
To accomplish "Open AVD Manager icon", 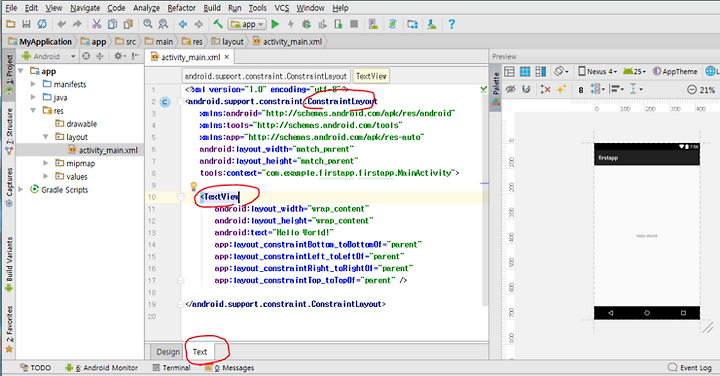I will 373,24.
